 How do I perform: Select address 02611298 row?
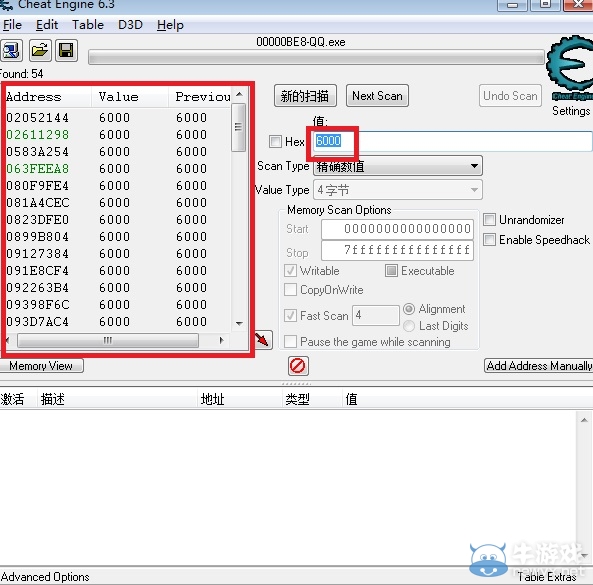click(117, 135)
